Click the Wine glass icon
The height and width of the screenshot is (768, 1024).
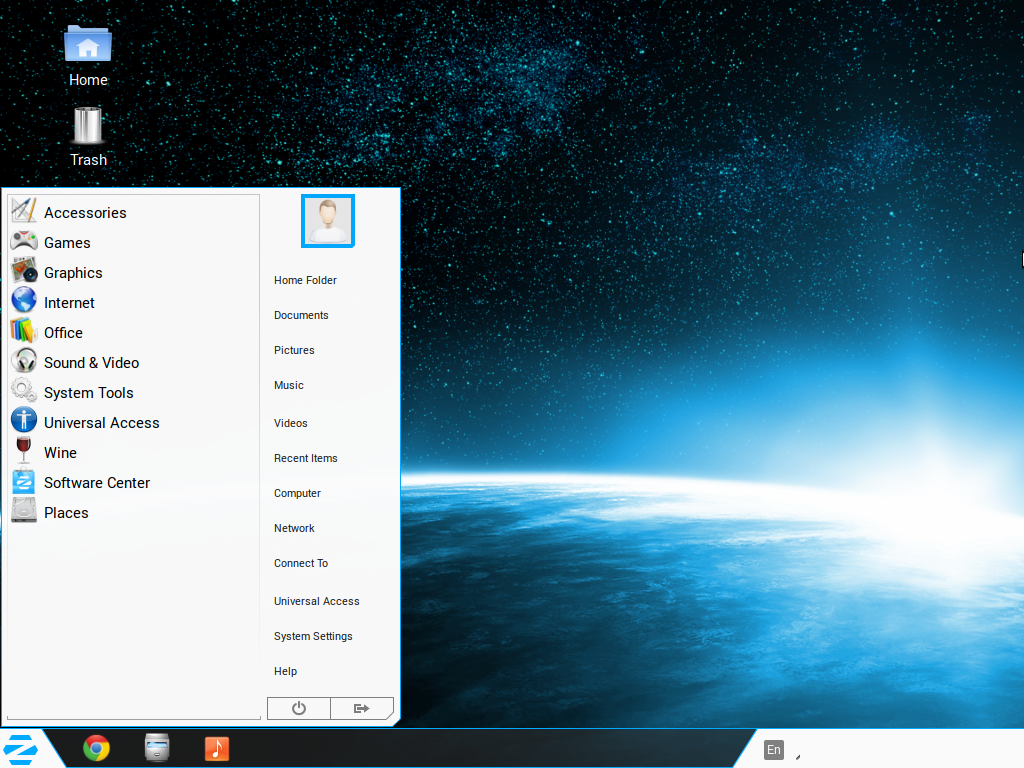point(24,451)
